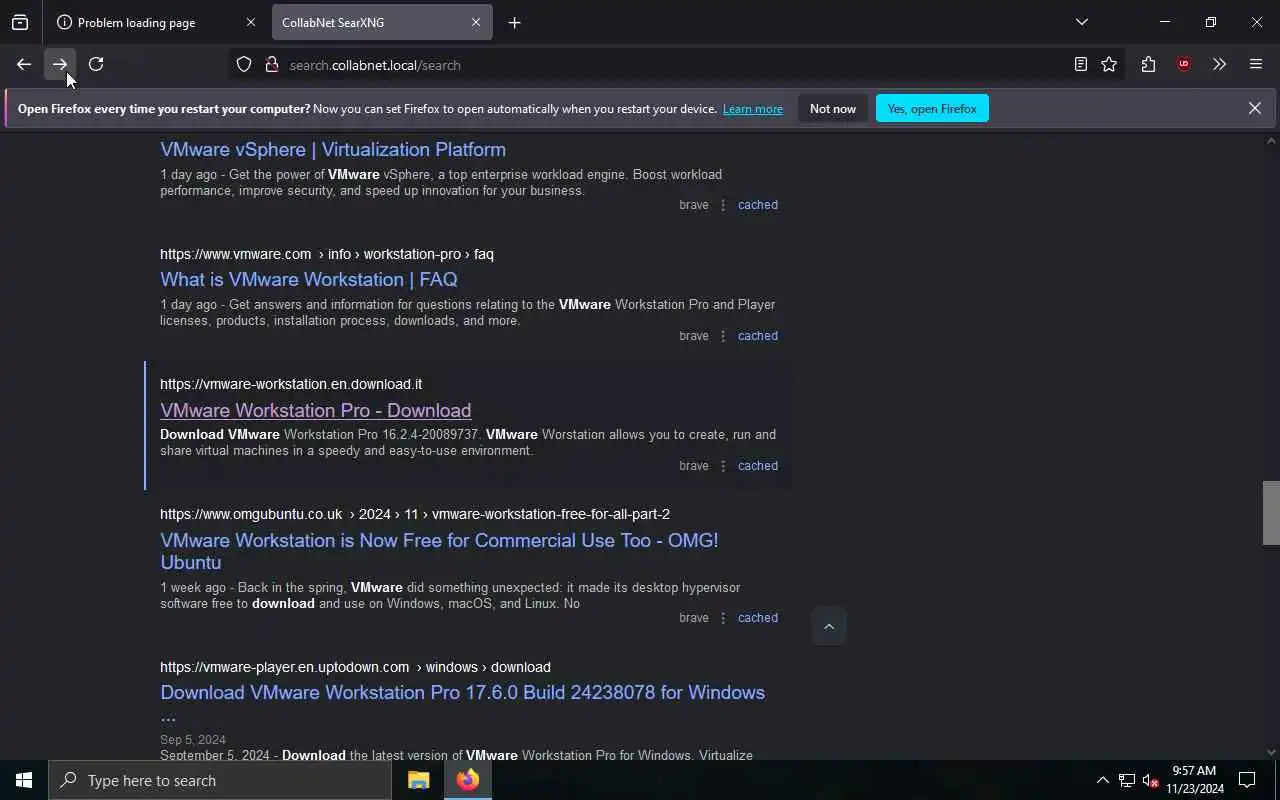Click the Not now button
Image resolution: width=1280 pixels, height=800 pixels.
point(833,109)
